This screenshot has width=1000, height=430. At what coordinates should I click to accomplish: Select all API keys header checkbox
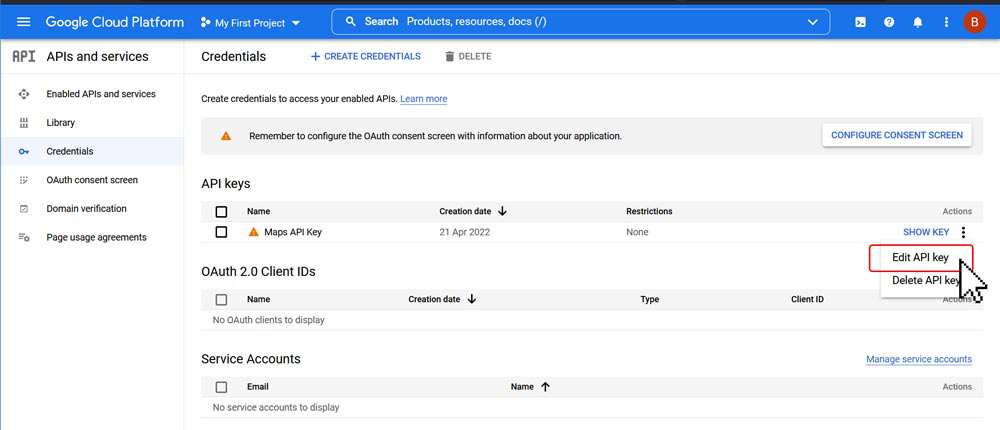click(221, 212)
